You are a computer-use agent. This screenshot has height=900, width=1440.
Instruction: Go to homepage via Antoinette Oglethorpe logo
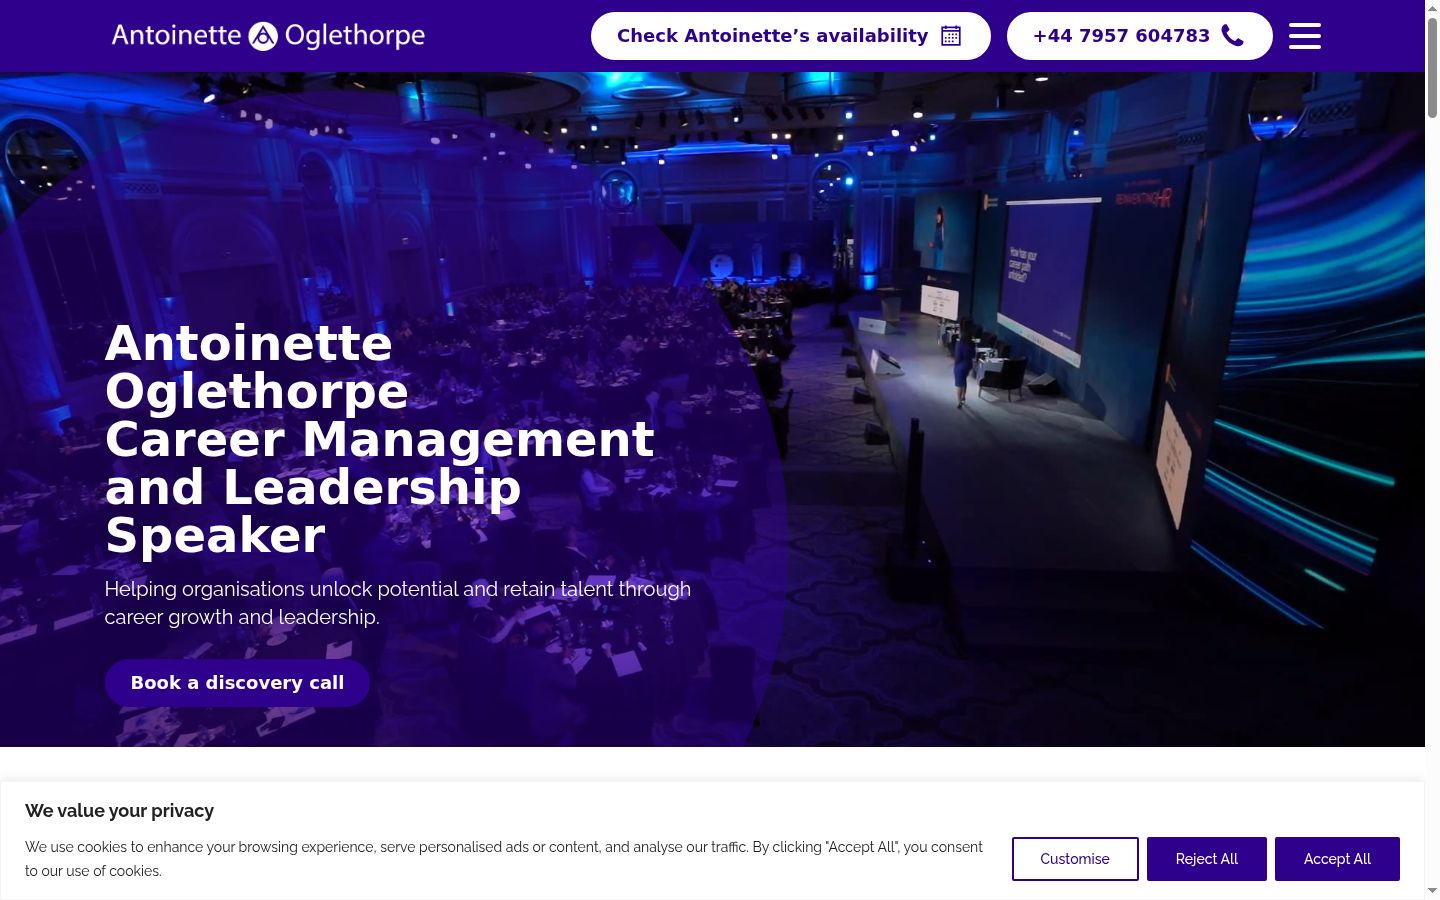pyautogui.click(x=268, y=36)
